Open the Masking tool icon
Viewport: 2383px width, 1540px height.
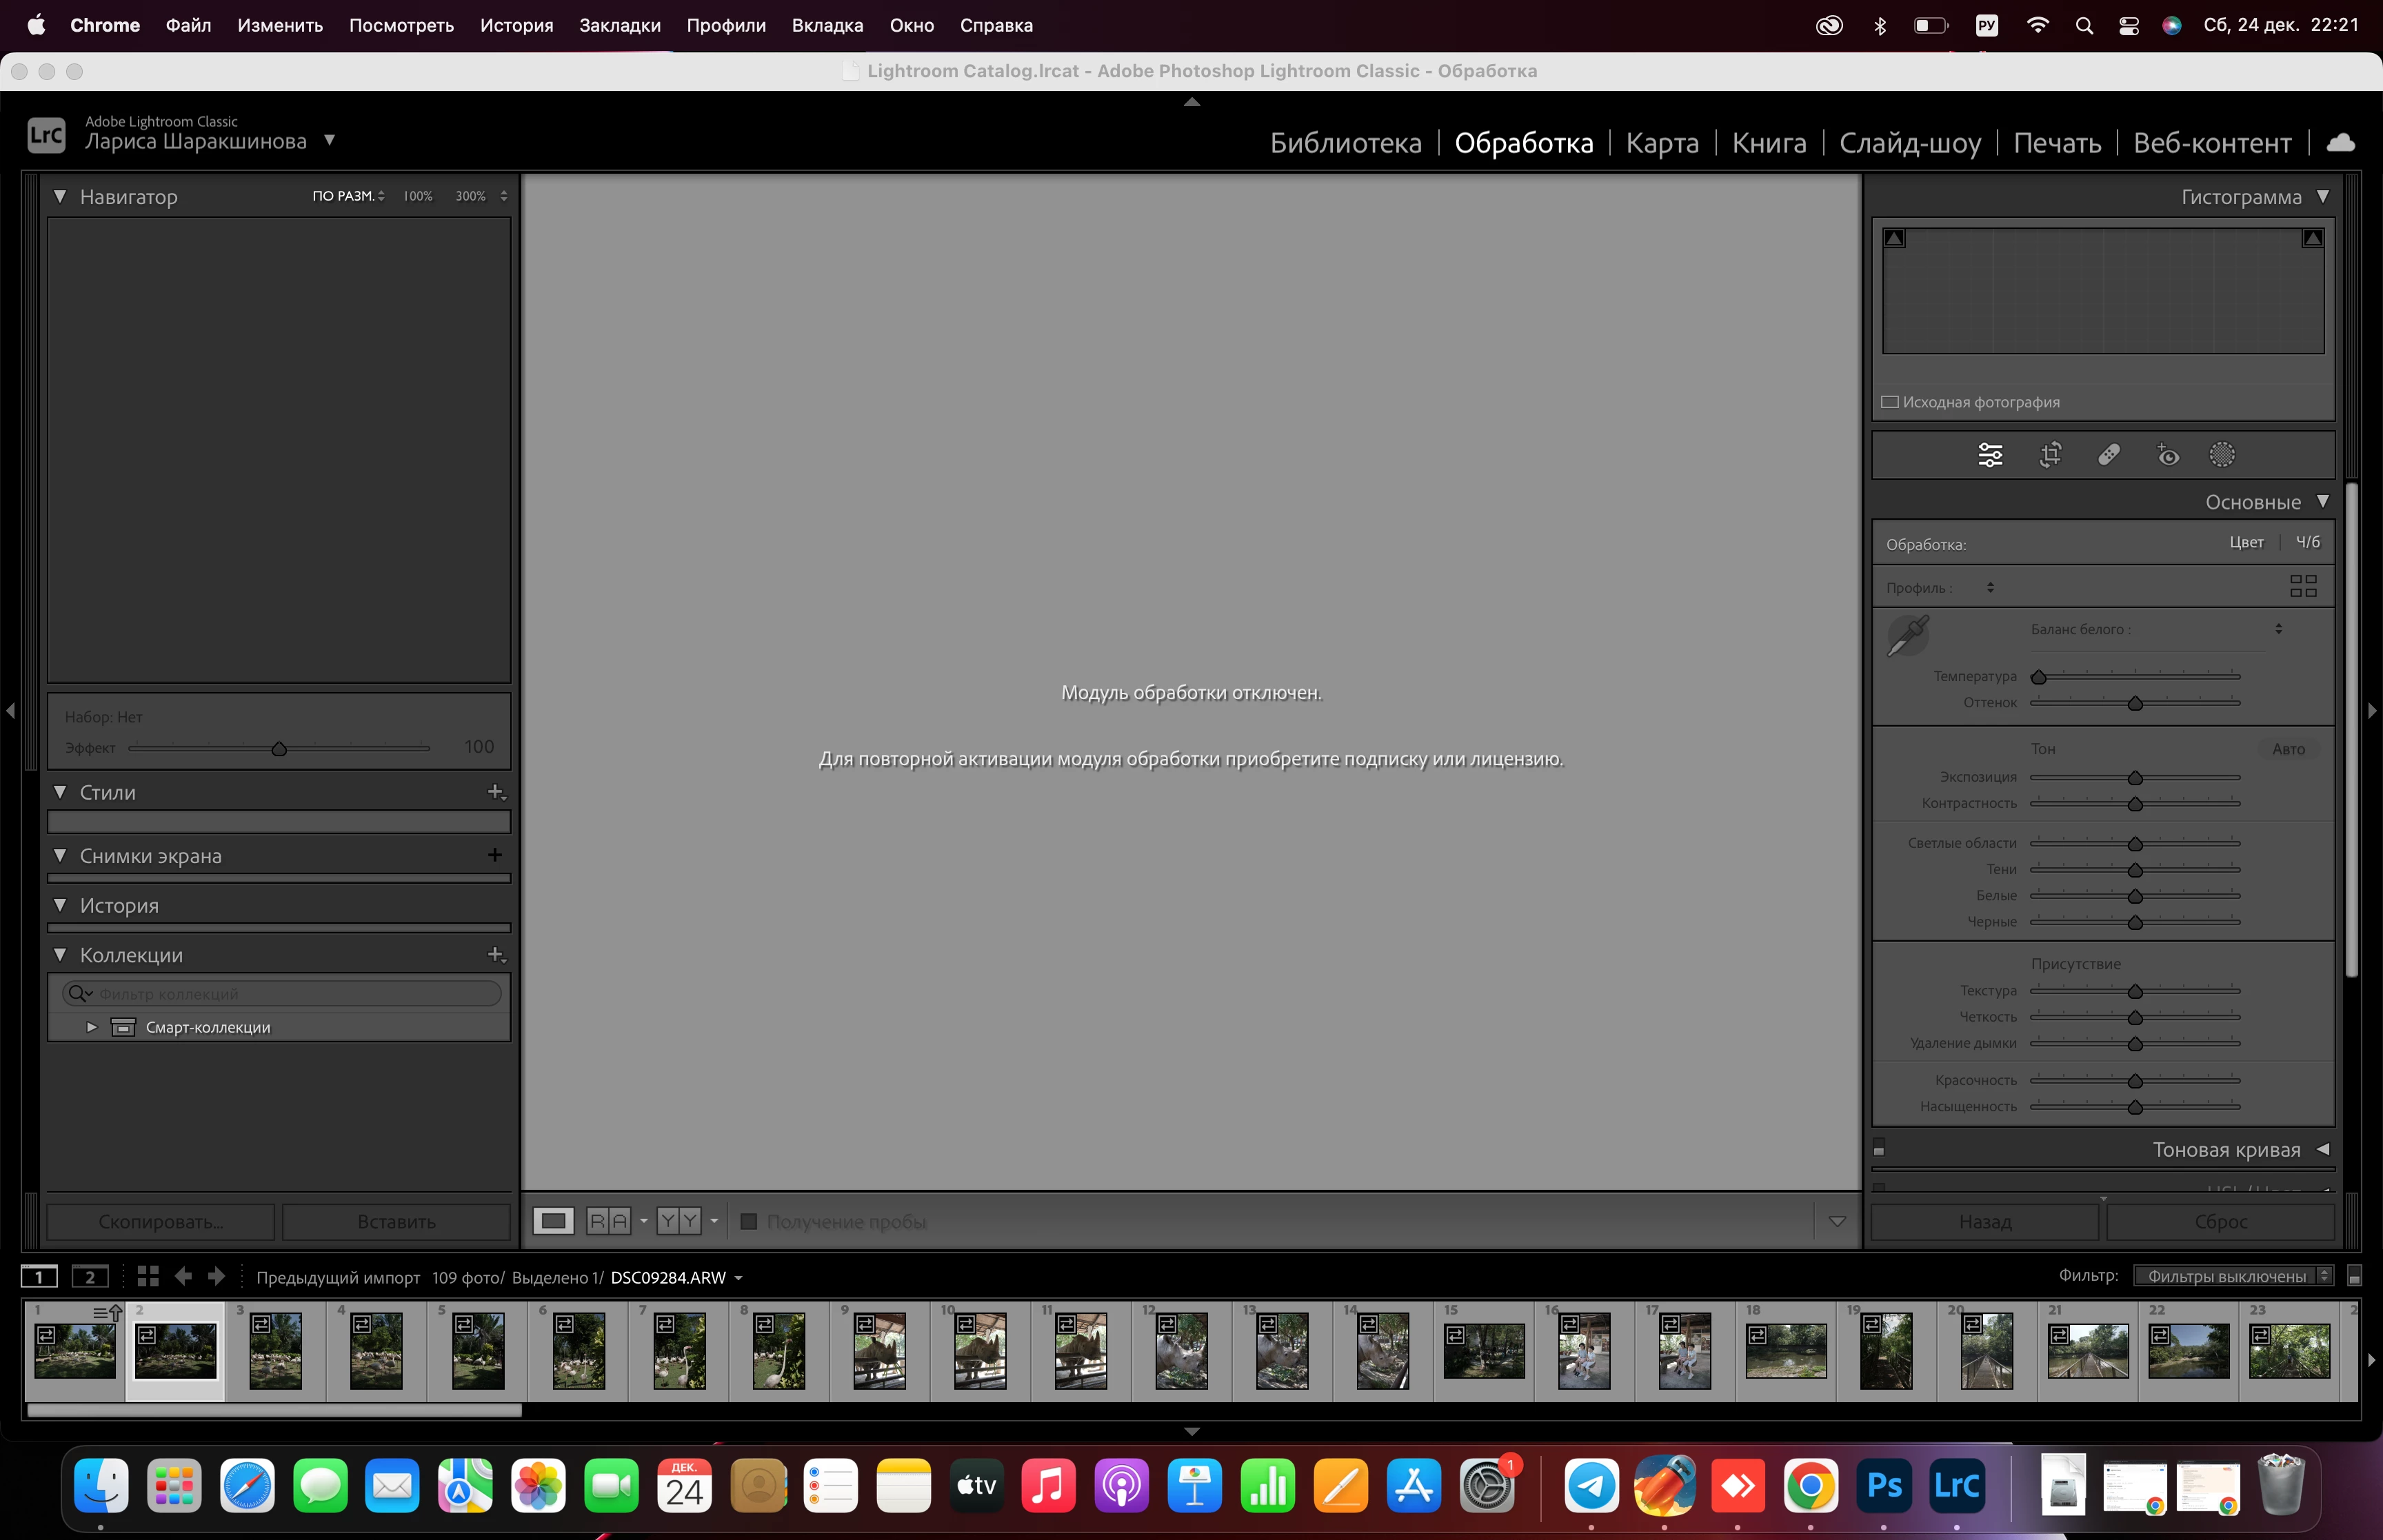[2222, 455]
